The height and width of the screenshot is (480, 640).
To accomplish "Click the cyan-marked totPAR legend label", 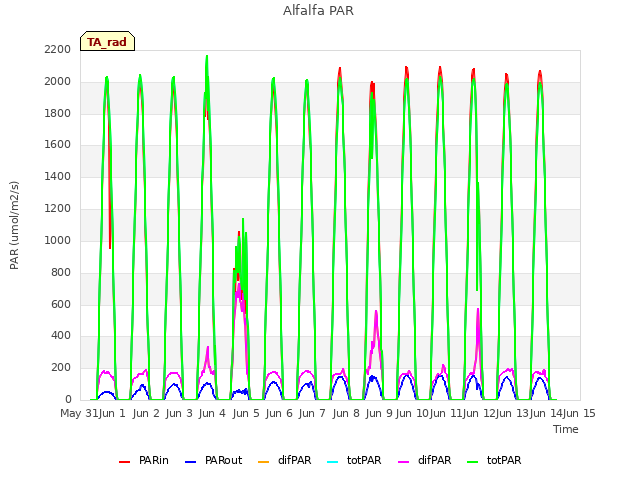I will [x=364, y=460].
